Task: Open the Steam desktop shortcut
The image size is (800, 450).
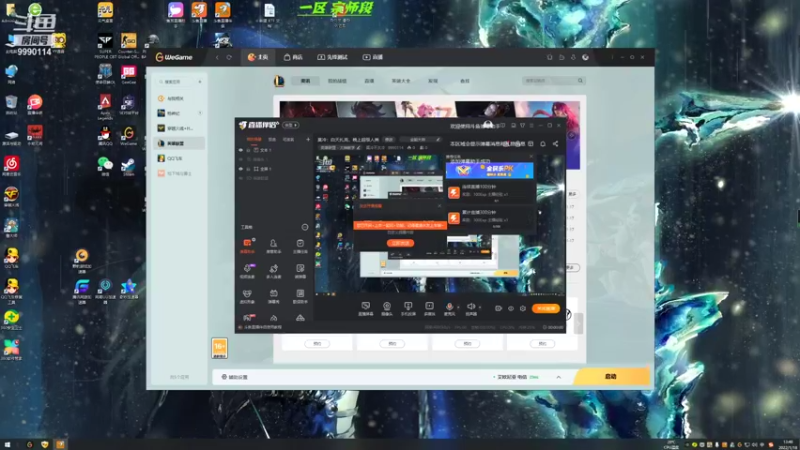Action: [x=128, y=166]
